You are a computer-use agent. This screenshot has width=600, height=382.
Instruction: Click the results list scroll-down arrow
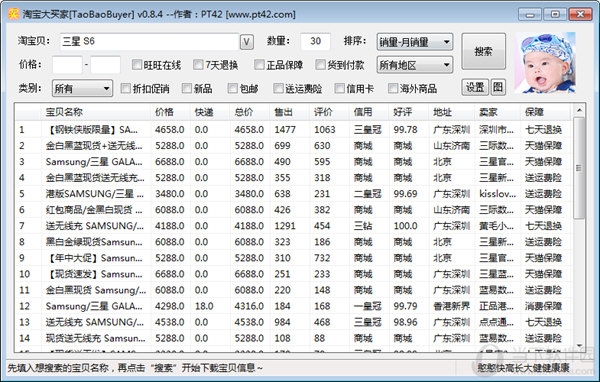[579, 346]
